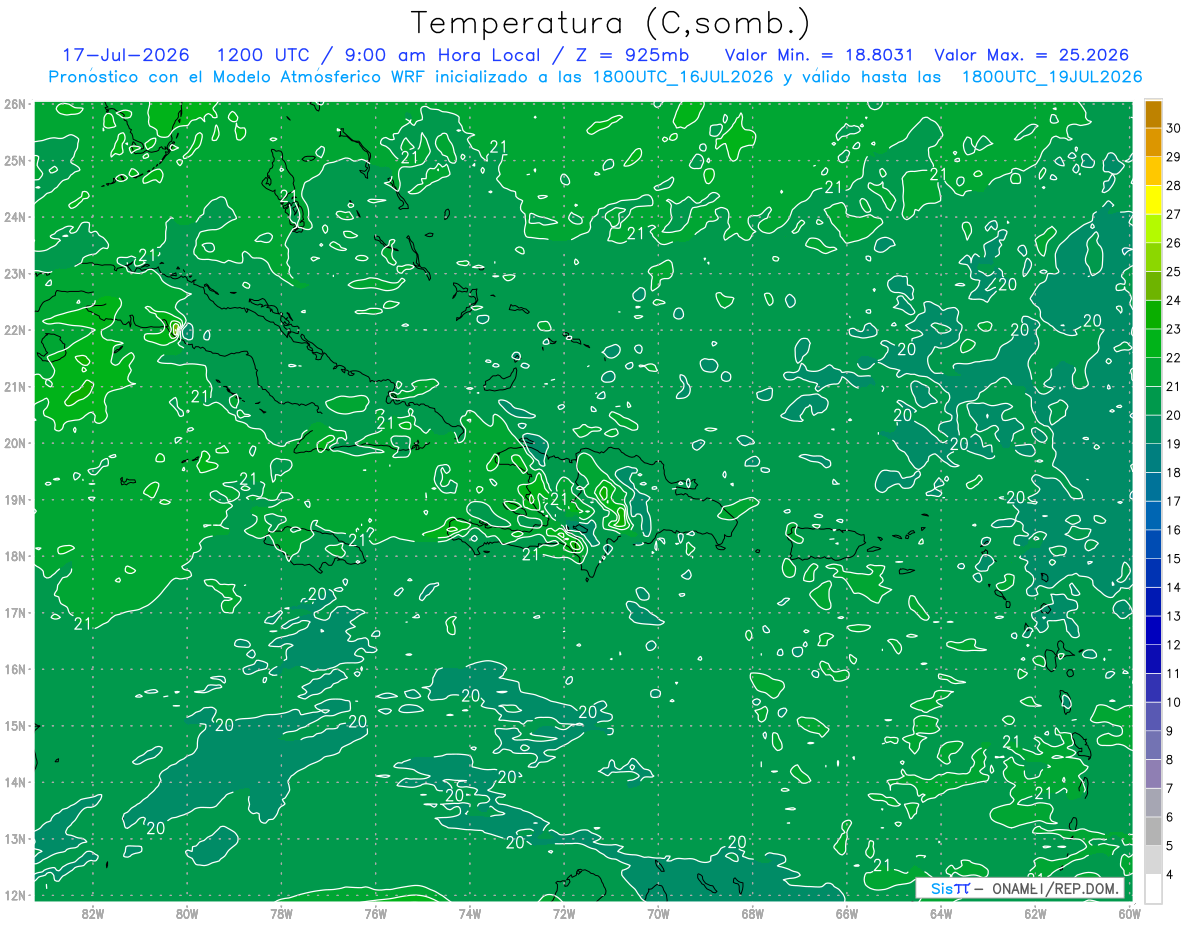
Task: Click the 64W longitude label
Action: tap(941, 914)
